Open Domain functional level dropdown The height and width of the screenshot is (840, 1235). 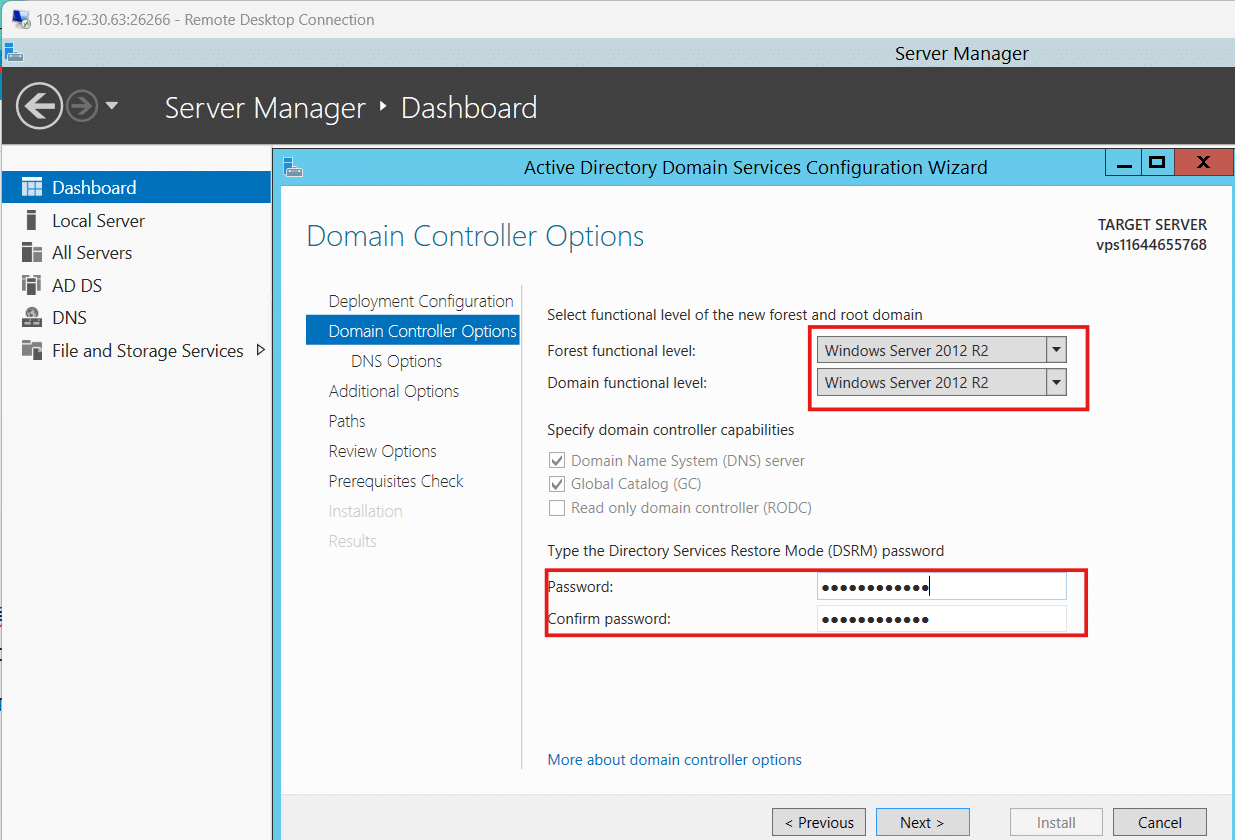point(1055,382)
